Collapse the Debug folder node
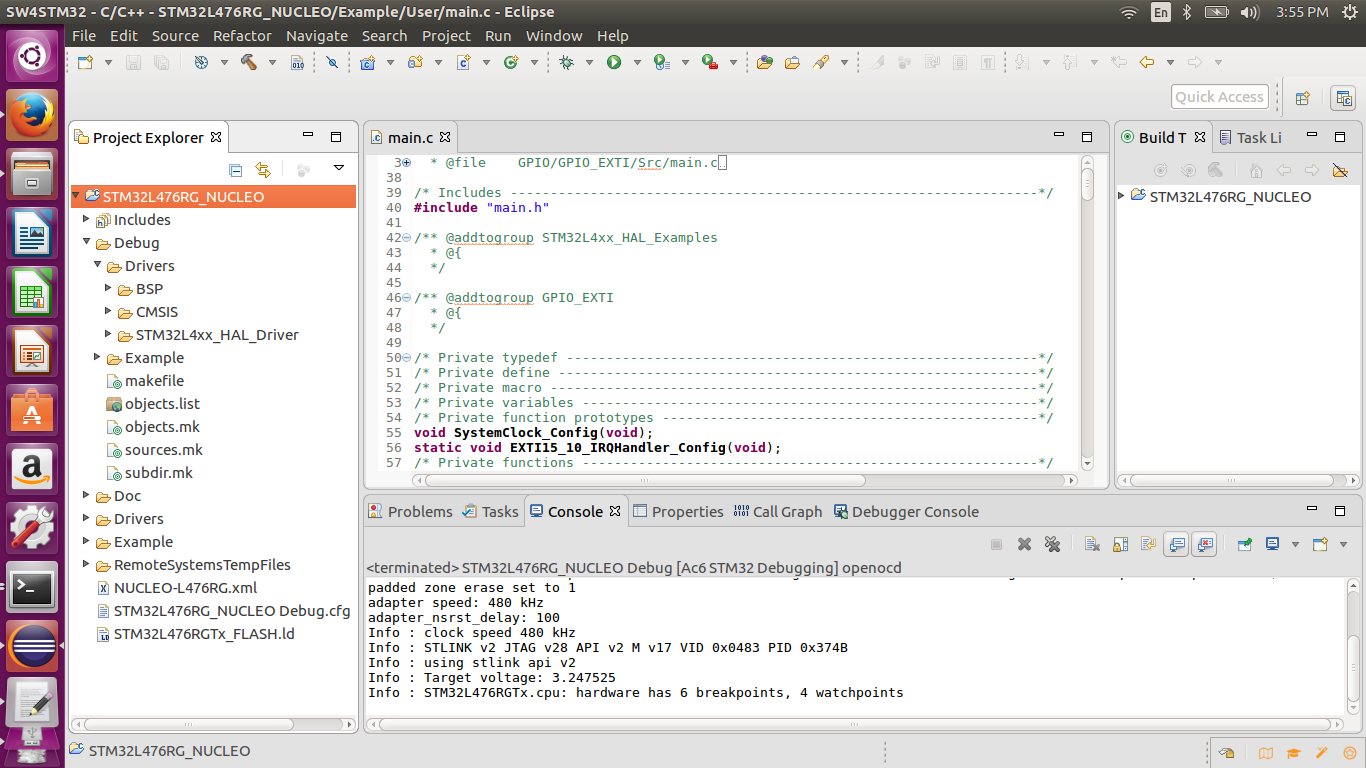 coord(87,243)
